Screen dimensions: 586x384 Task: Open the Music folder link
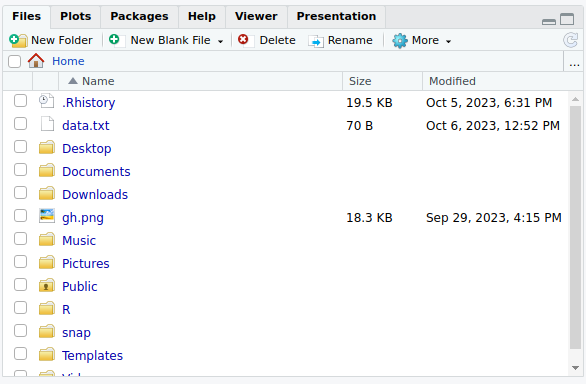click(79, 241)
